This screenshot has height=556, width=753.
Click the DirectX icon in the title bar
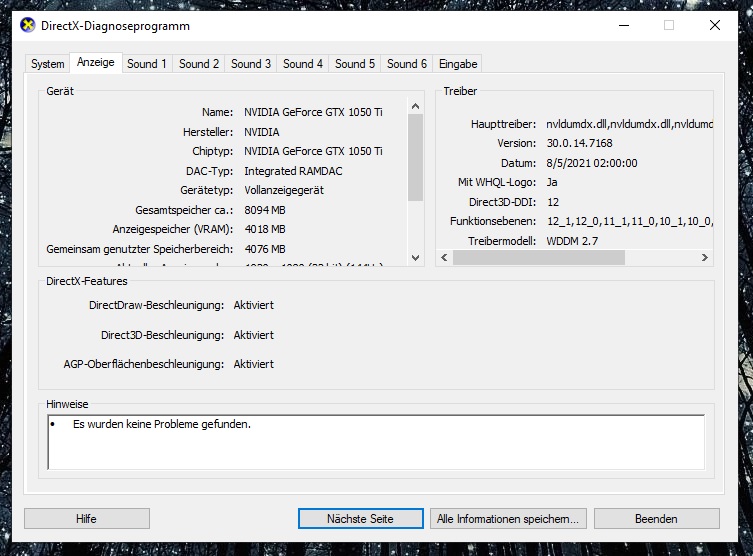28,25
